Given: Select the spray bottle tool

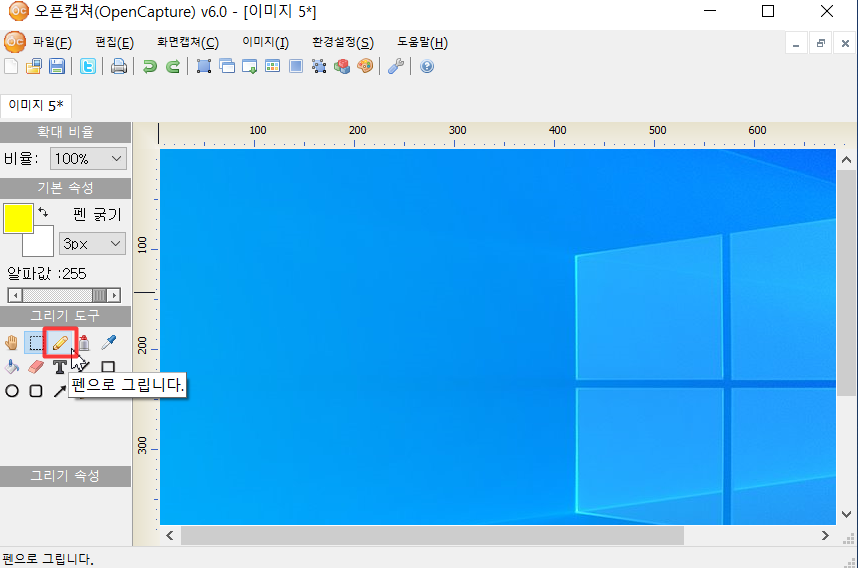Looking at the screenshot, I should 84,343.
